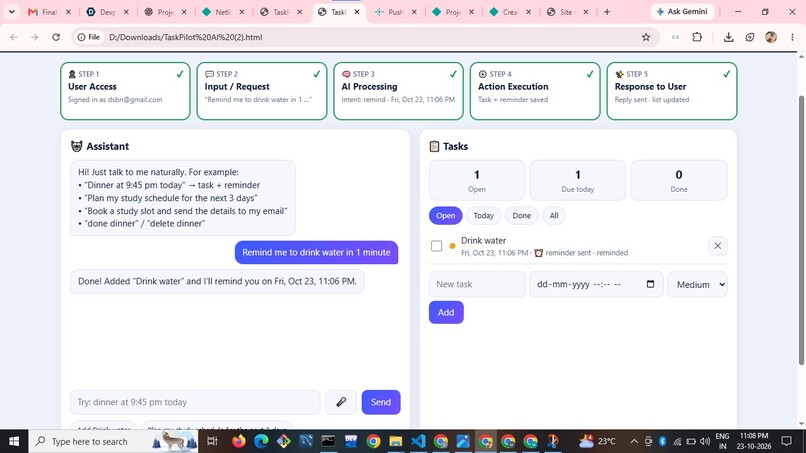
Task: Delete the Drink water task
Action: (x=718, y=246)
